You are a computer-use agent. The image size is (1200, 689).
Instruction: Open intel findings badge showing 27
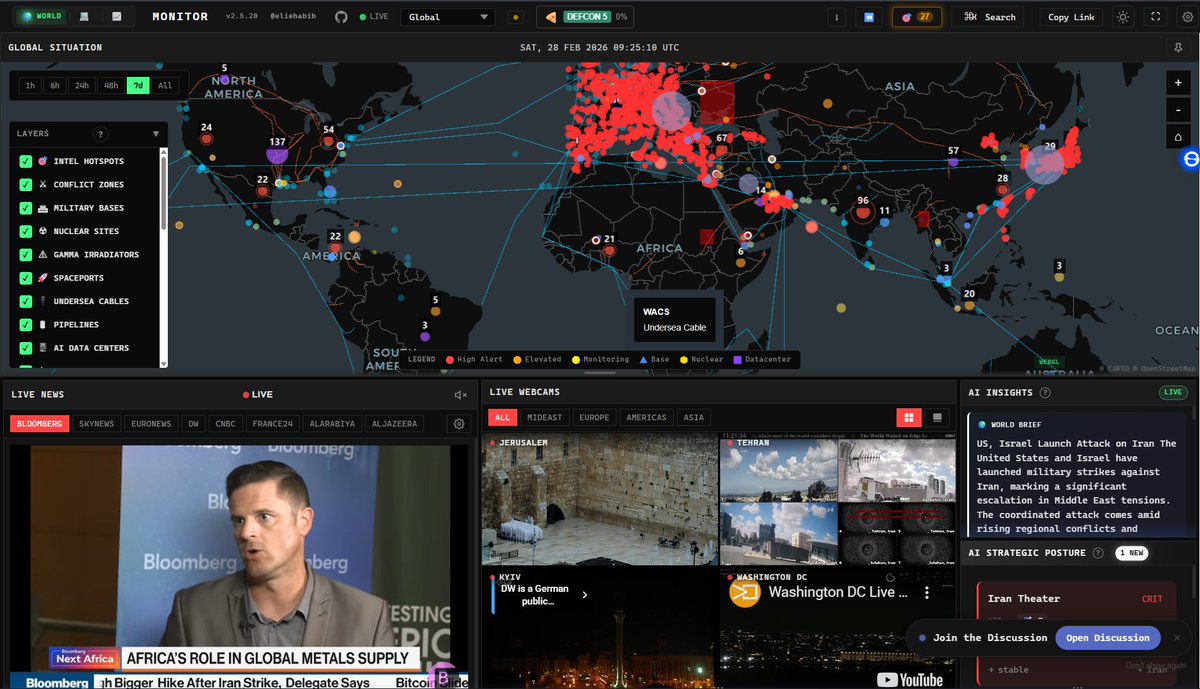coord(916,17)
